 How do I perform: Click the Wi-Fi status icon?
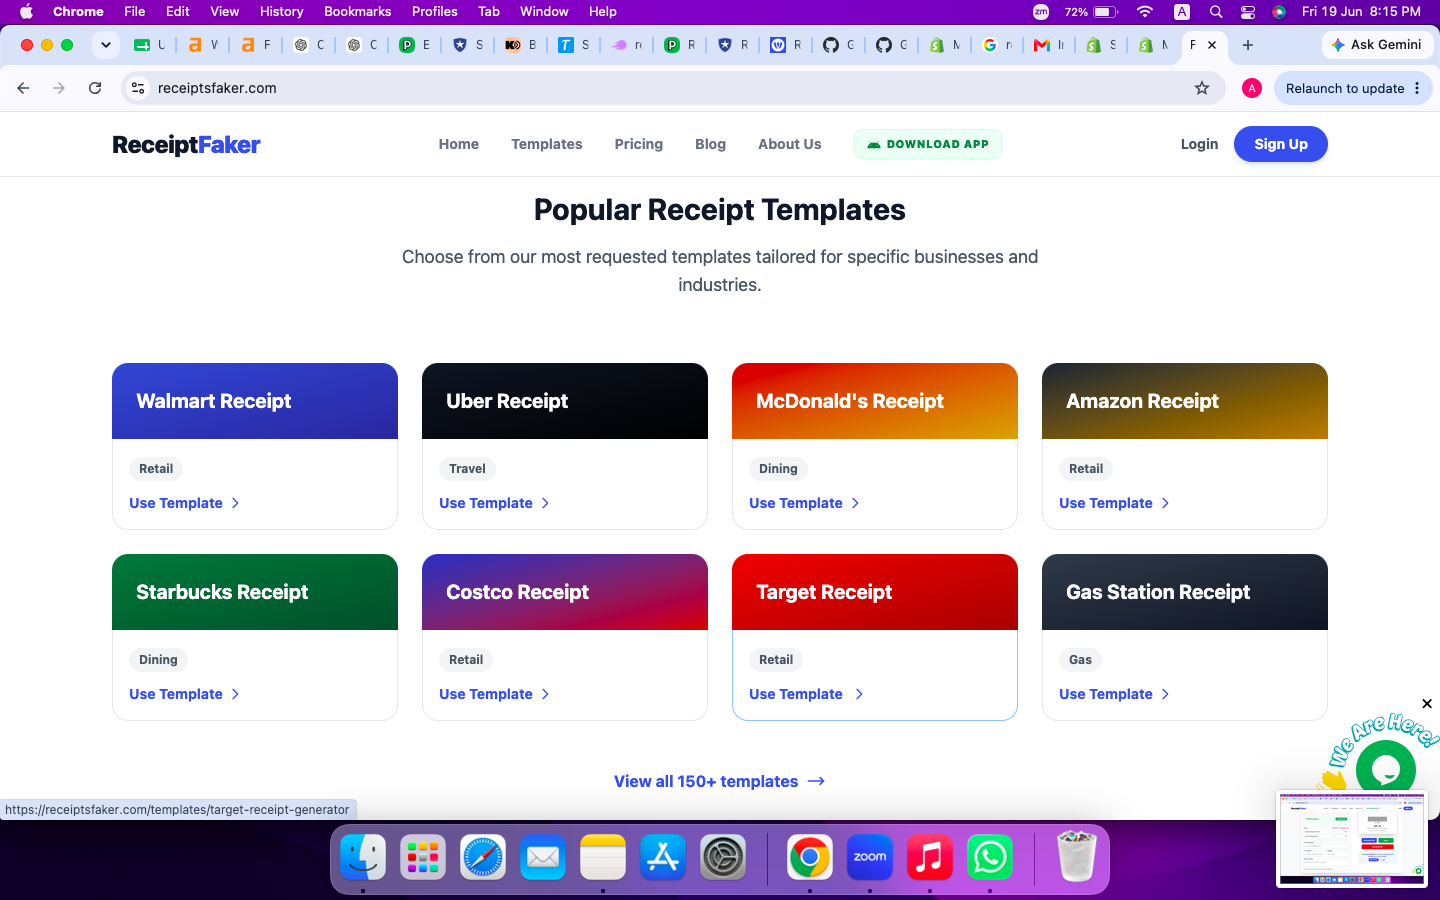(x=1145, y=12)
